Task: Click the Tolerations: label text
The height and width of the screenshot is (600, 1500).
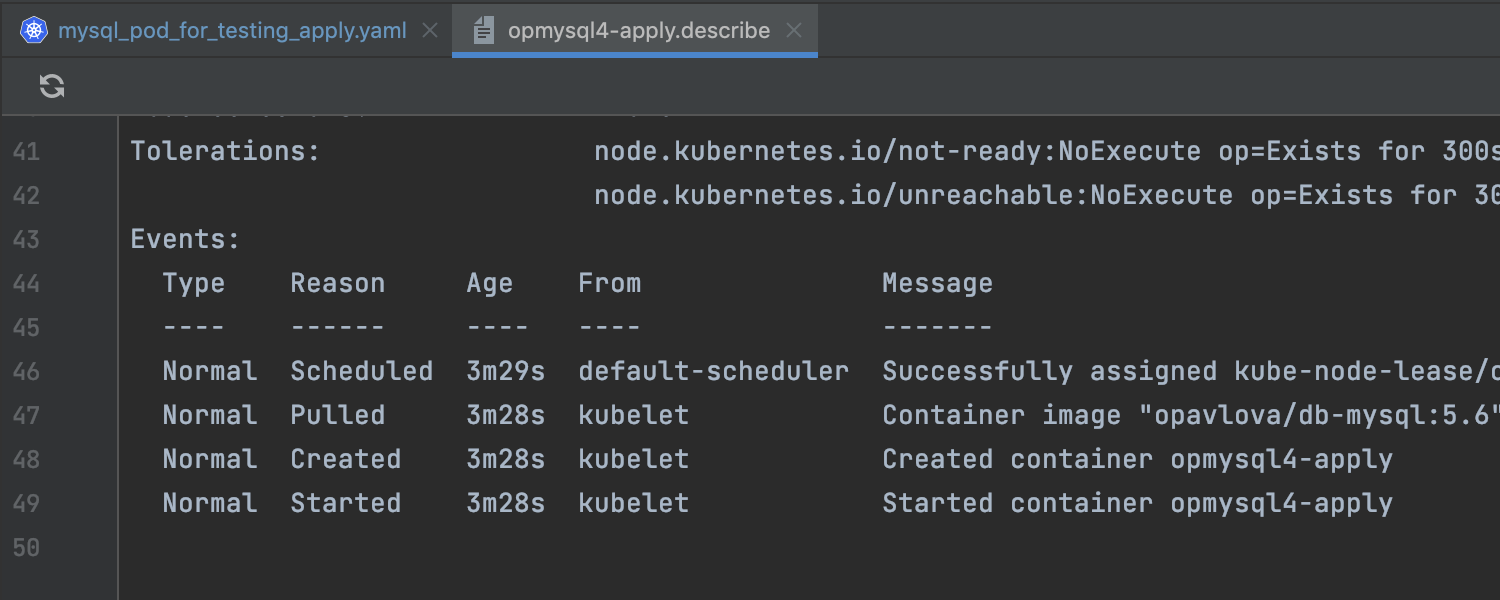Action: 225,152
